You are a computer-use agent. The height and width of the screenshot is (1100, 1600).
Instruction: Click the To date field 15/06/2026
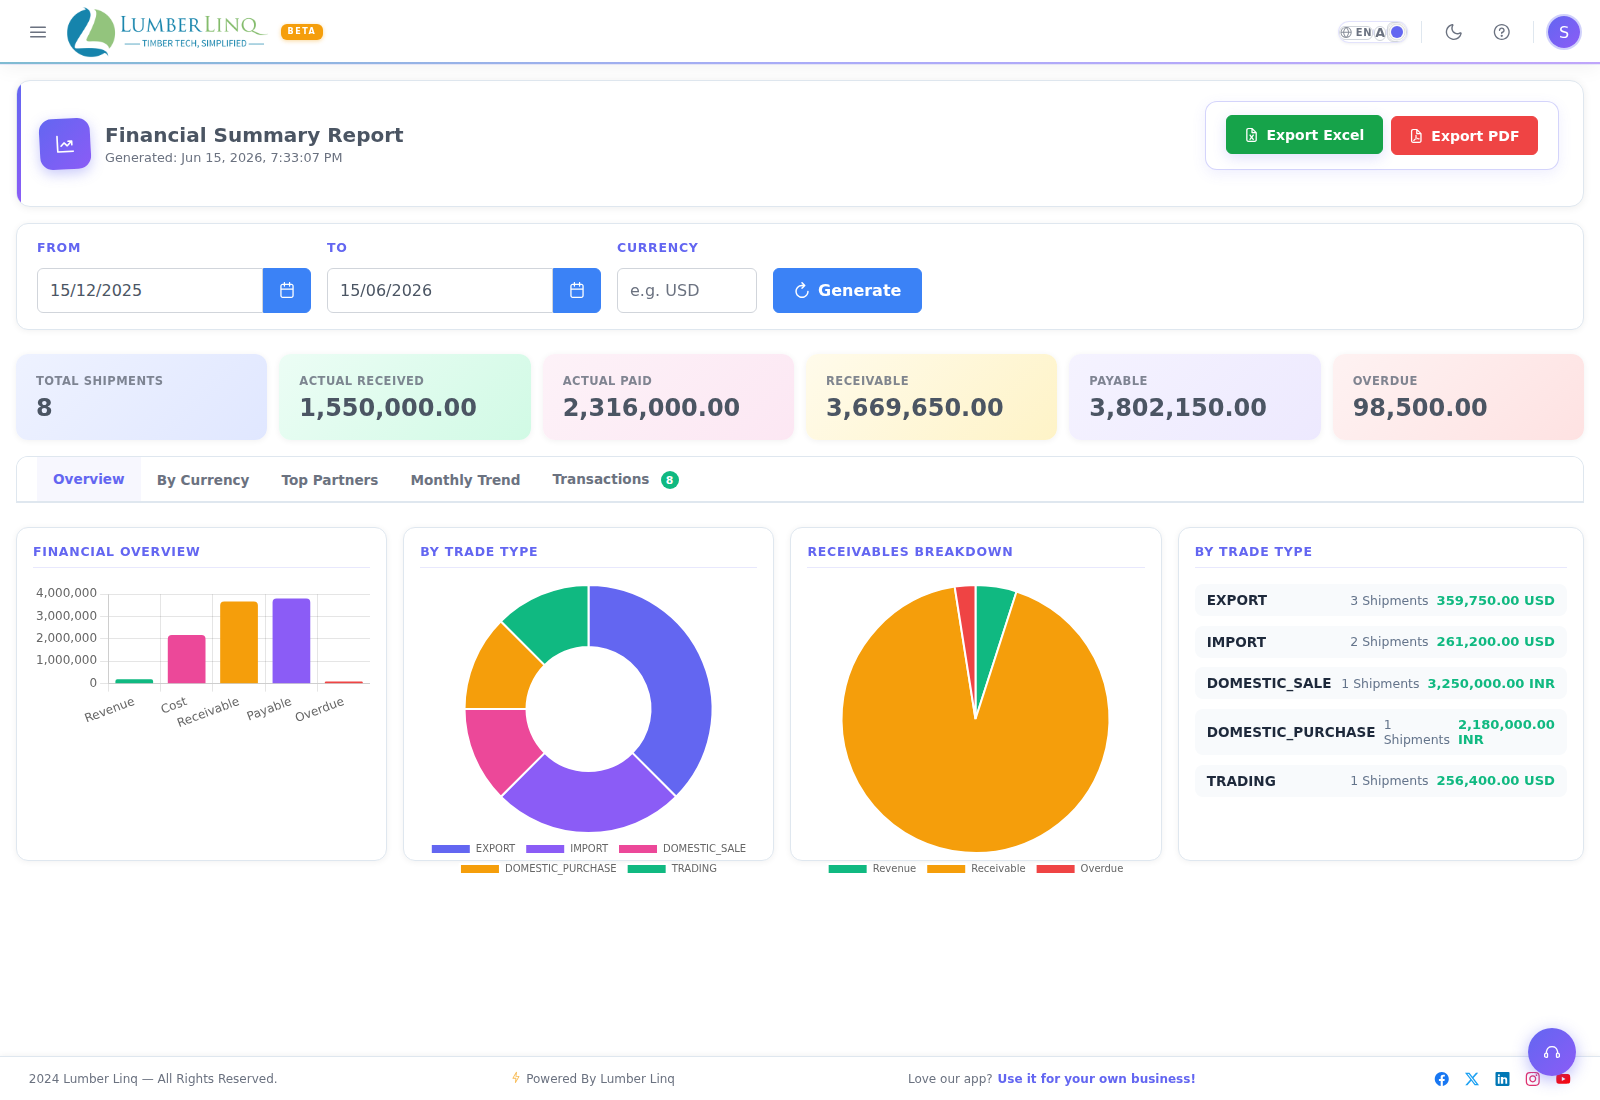(x=440, y=290)
